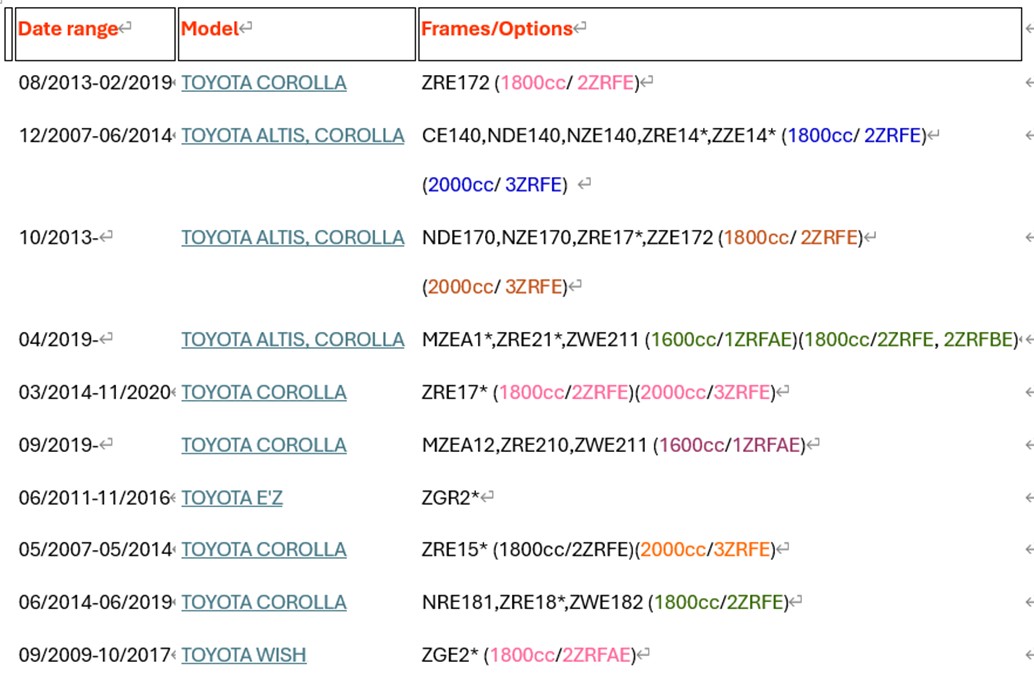The image size is (1034, 674).
Task: Open TOYOTA COROLLA link dated 09/2019-
Action: coord(264,445)
